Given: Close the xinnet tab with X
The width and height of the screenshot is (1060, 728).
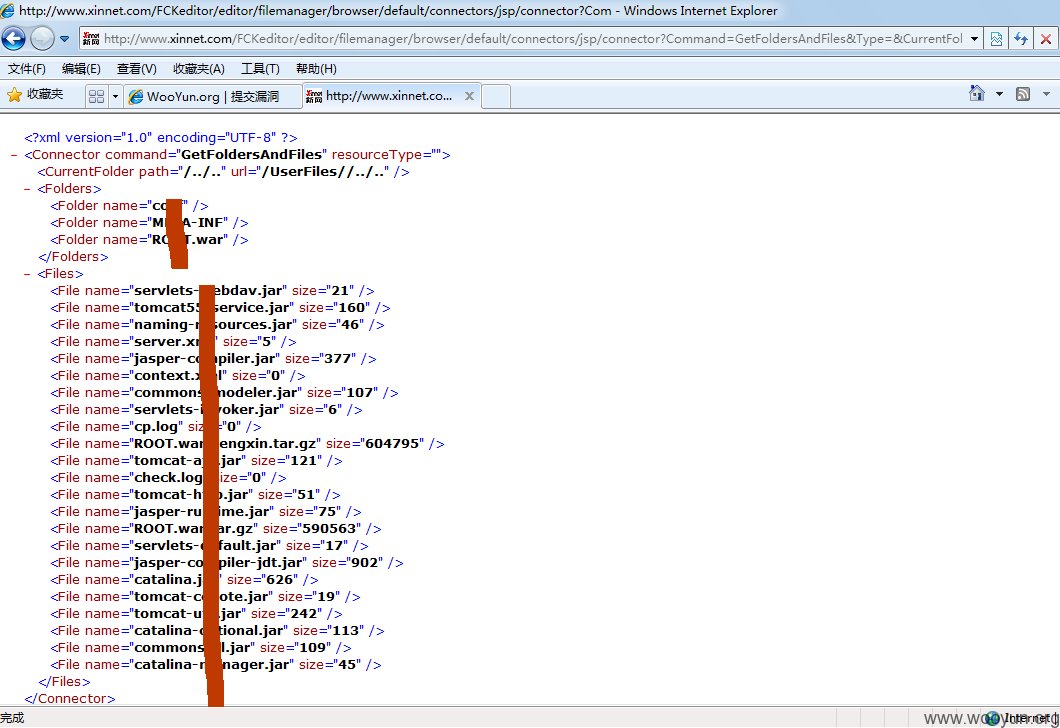Looking at the screenshot, I should [x=469, y=96].
